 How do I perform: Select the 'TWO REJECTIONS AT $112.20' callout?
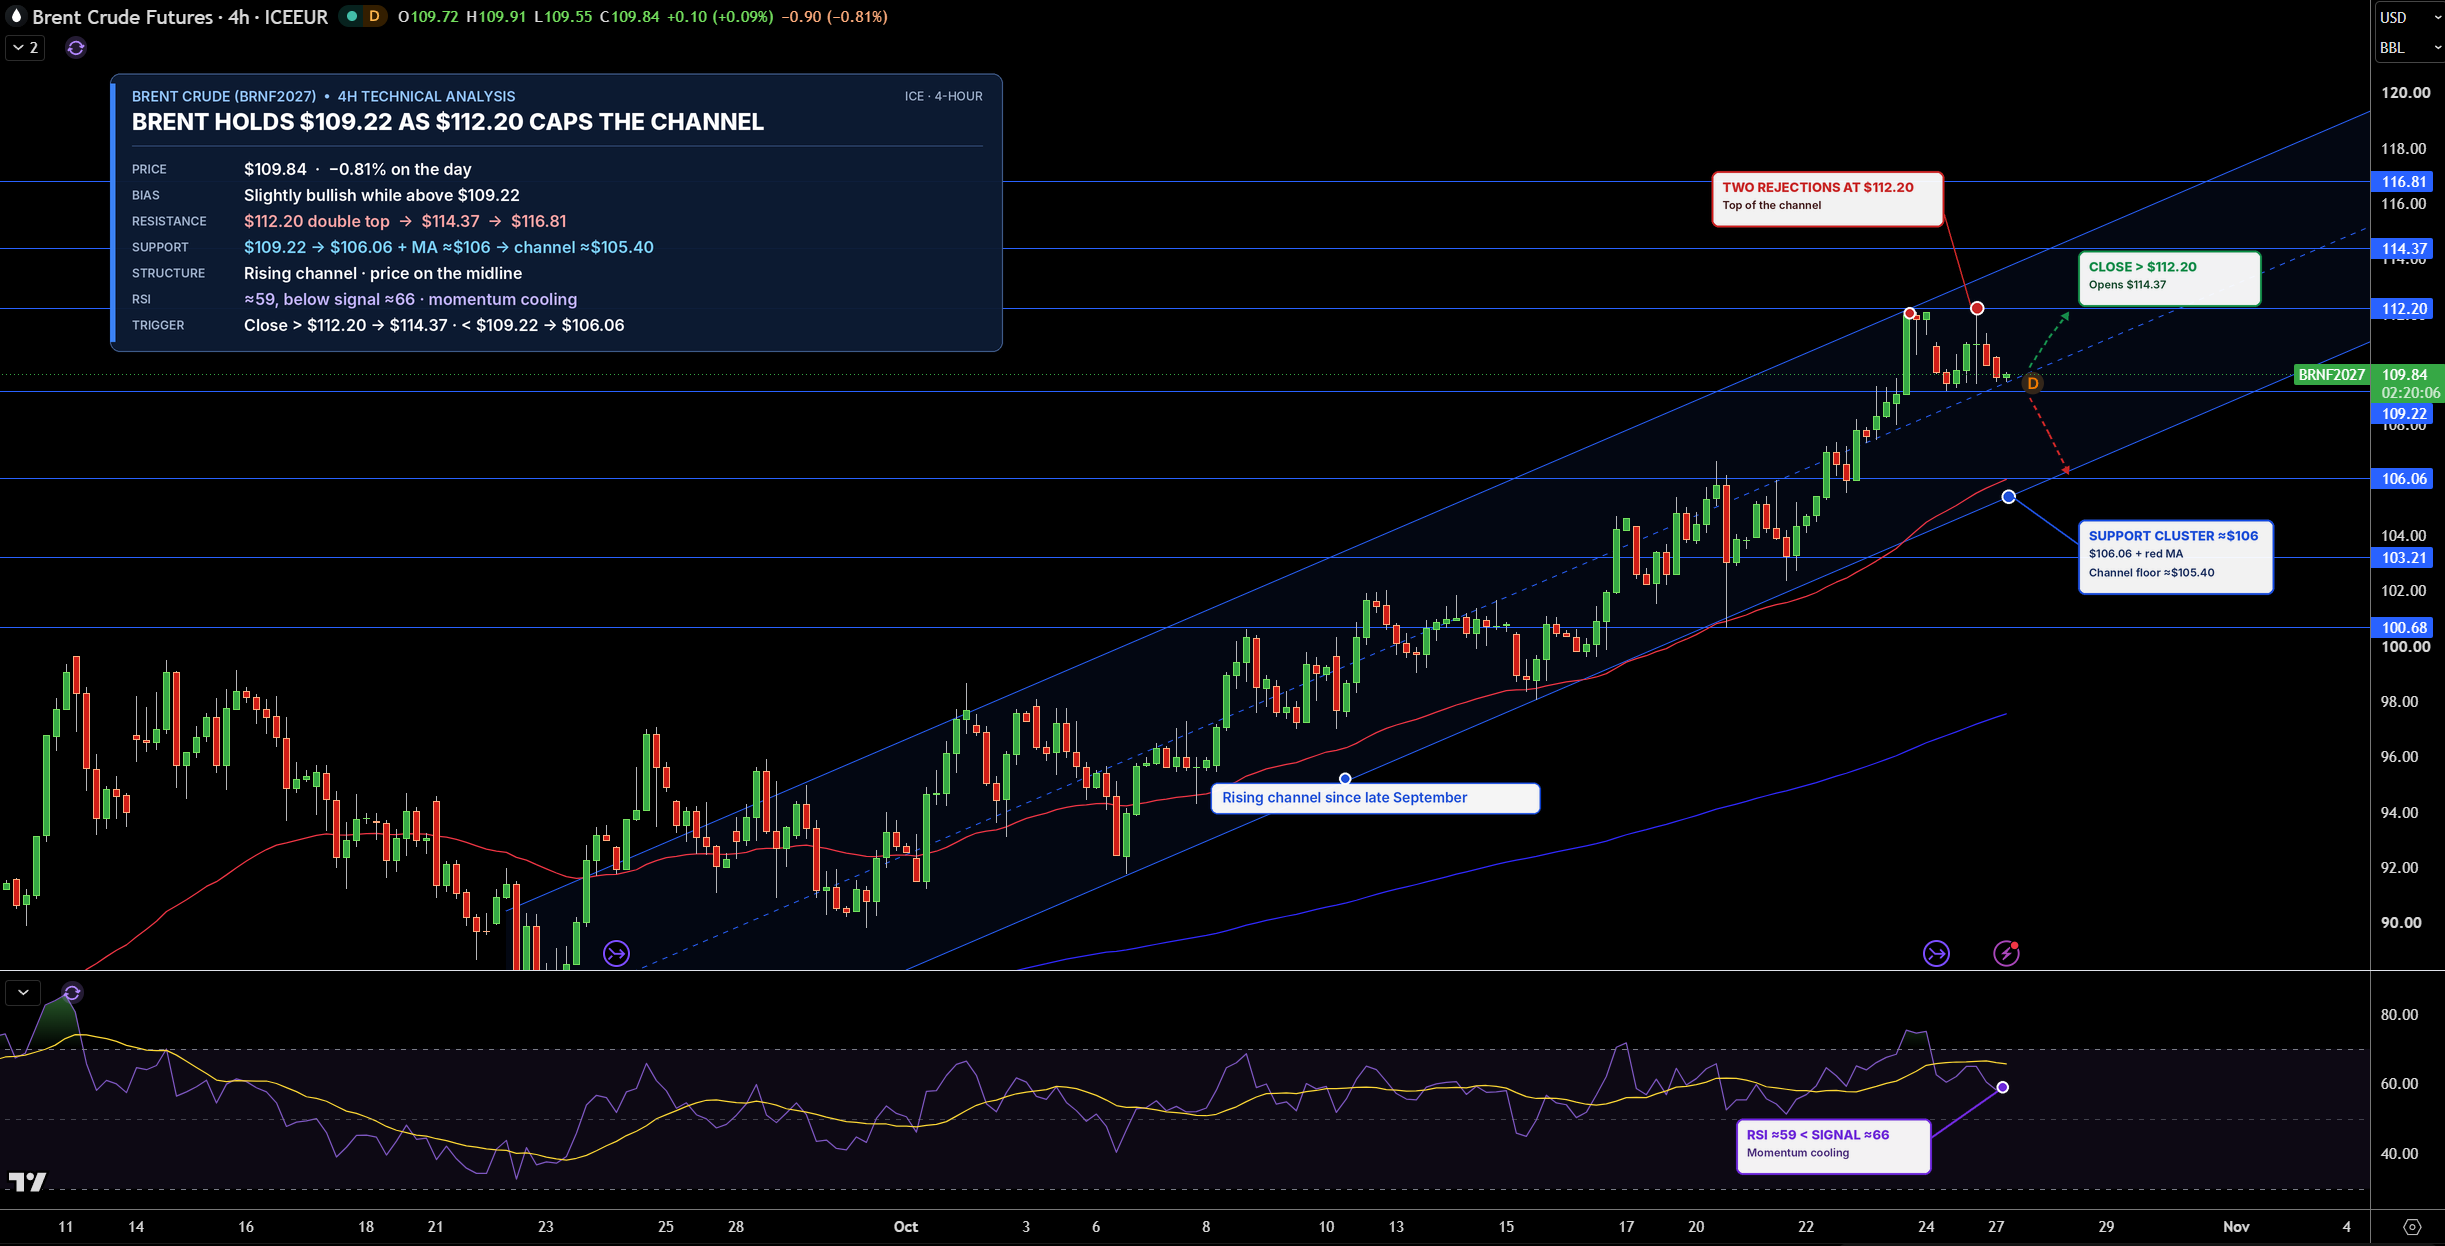point(1827,198)
